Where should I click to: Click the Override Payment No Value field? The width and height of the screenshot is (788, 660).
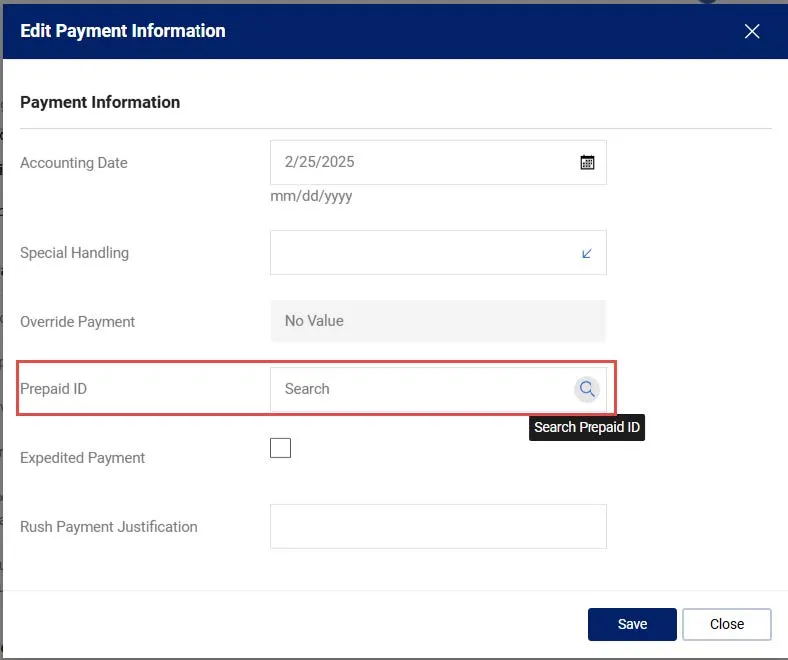(x=438, y=321)
